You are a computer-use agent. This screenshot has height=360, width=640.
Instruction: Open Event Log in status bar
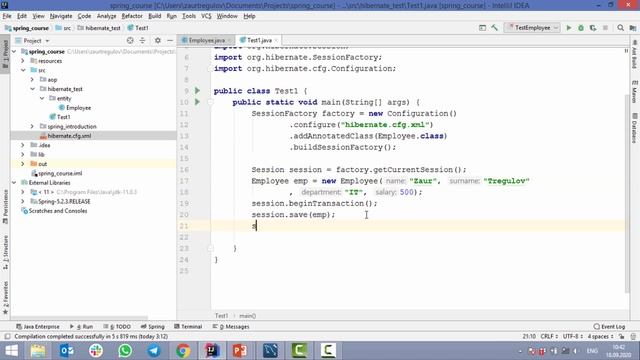click(609, 327)
